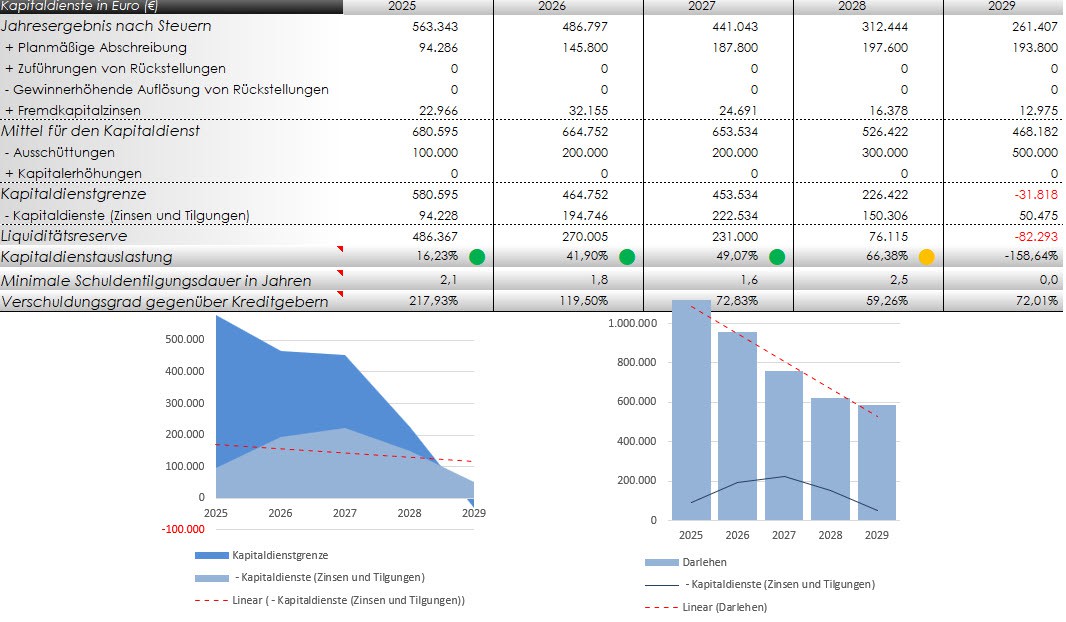
Task: Click the 2027 column header cell
Action: tap(718, 6)
